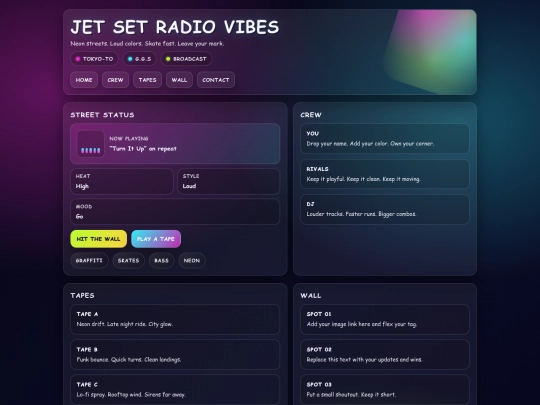Click the WALL section heading
The width and height of the screenshot is (540, 405).
(x=311, y=295)
